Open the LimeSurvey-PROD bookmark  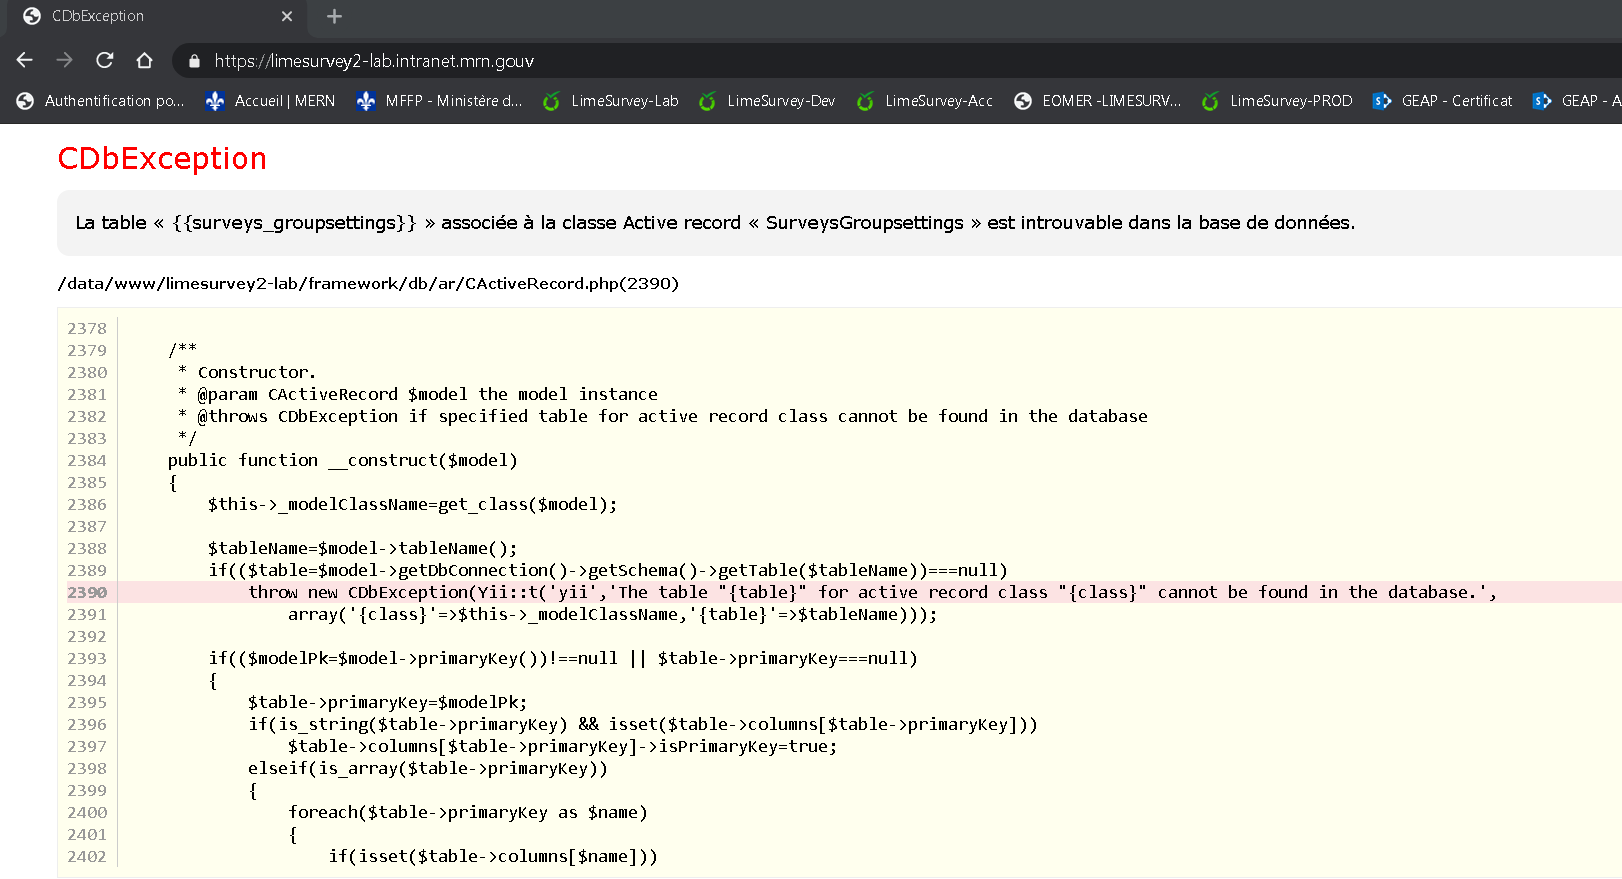click(1277, 101)
